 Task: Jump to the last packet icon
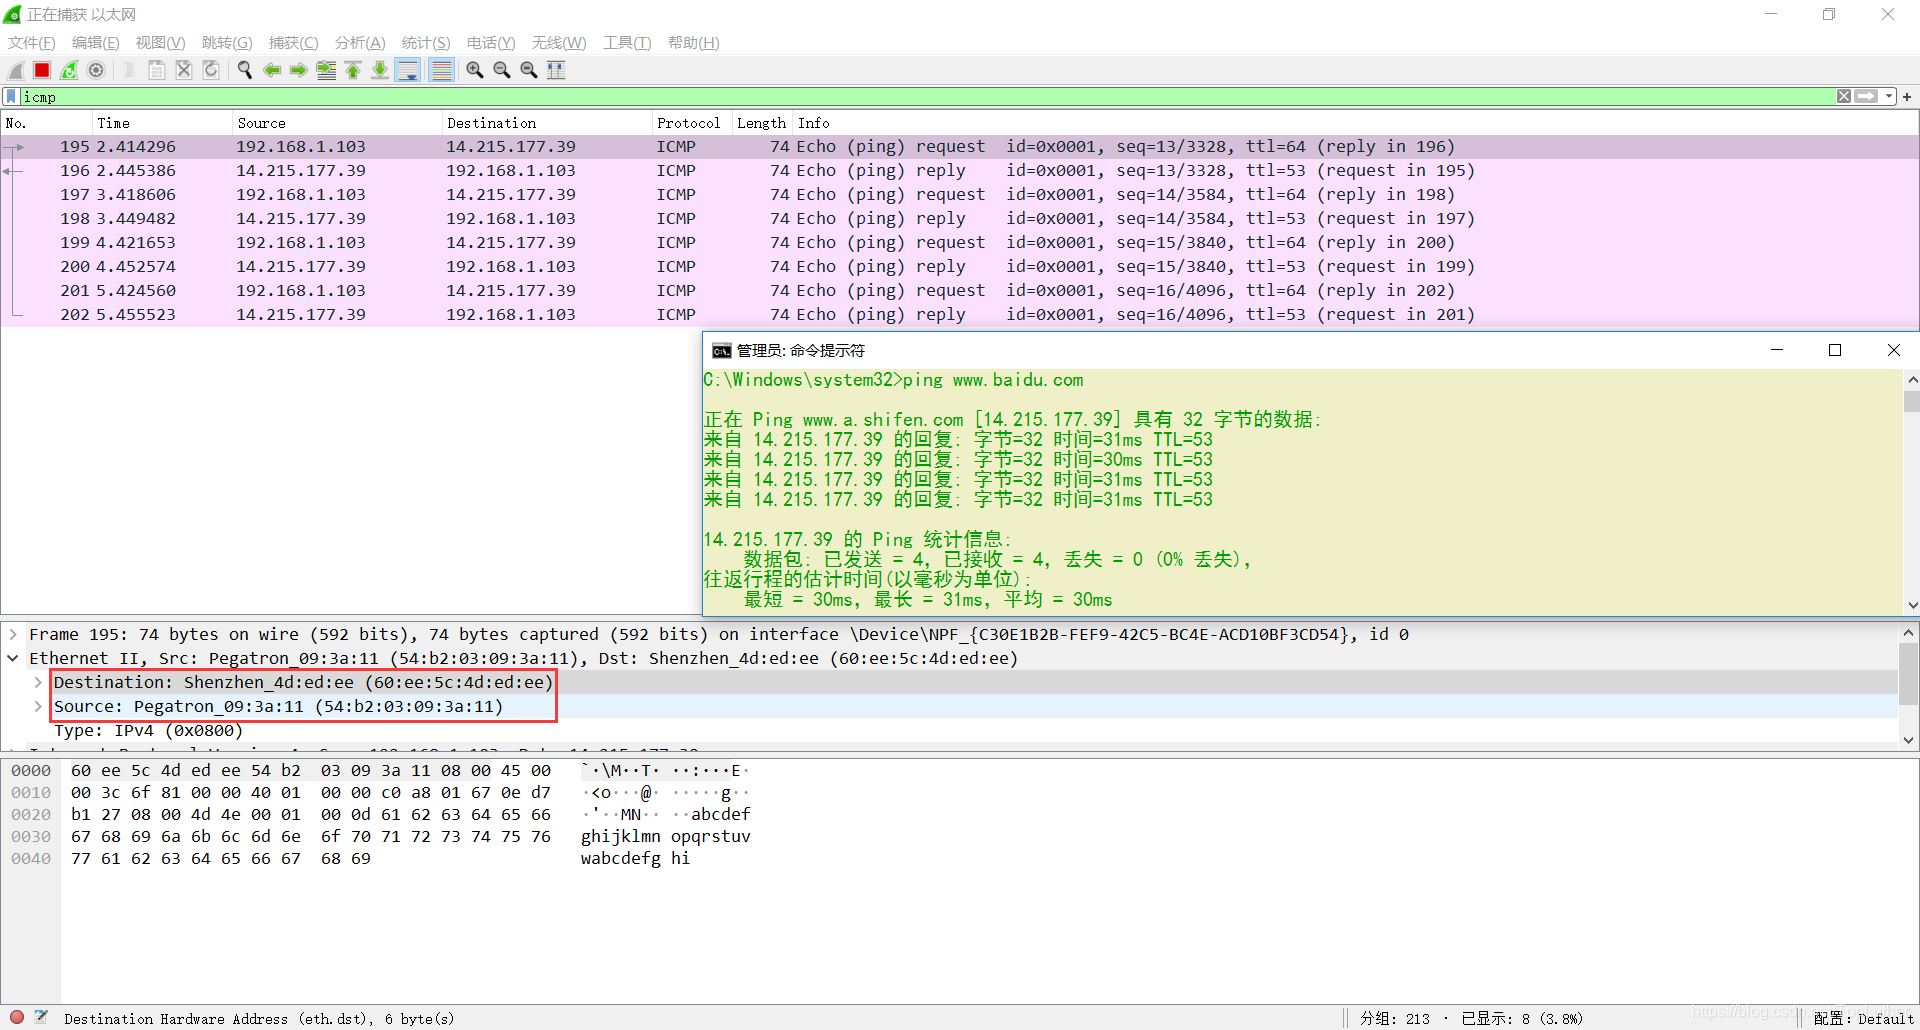click(380, 70)
